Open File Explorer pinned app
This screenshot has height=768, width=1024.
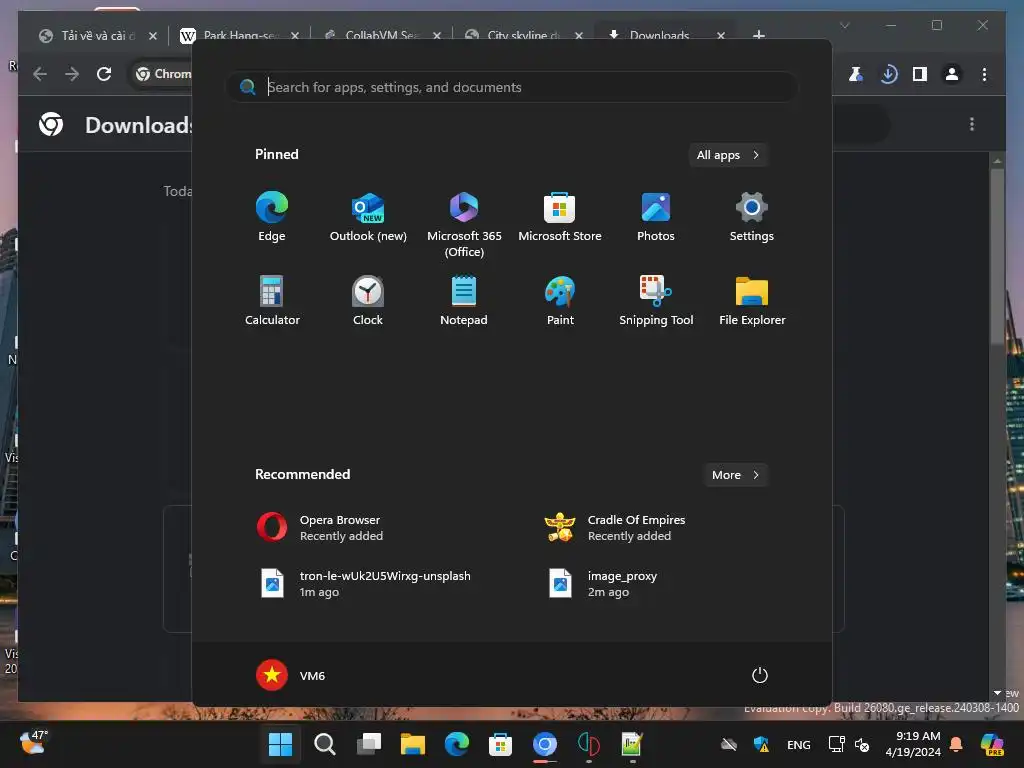752,300
